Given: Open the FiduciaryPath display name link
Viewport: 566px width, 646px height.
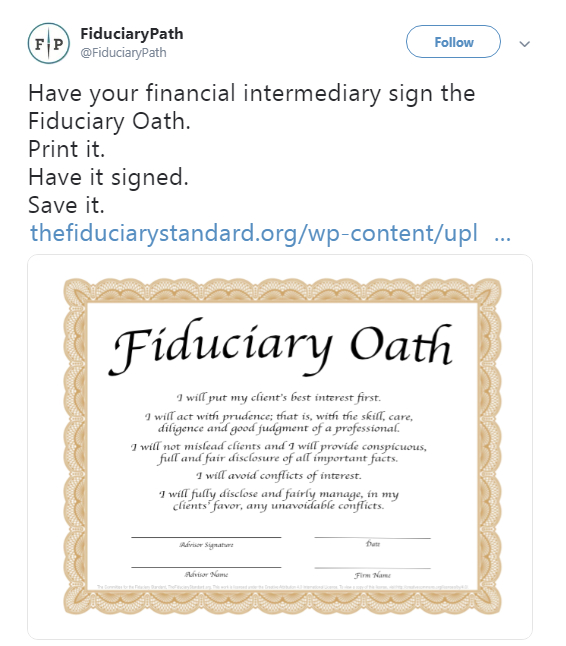Looking at the screenshot, I should coord(132,33).
